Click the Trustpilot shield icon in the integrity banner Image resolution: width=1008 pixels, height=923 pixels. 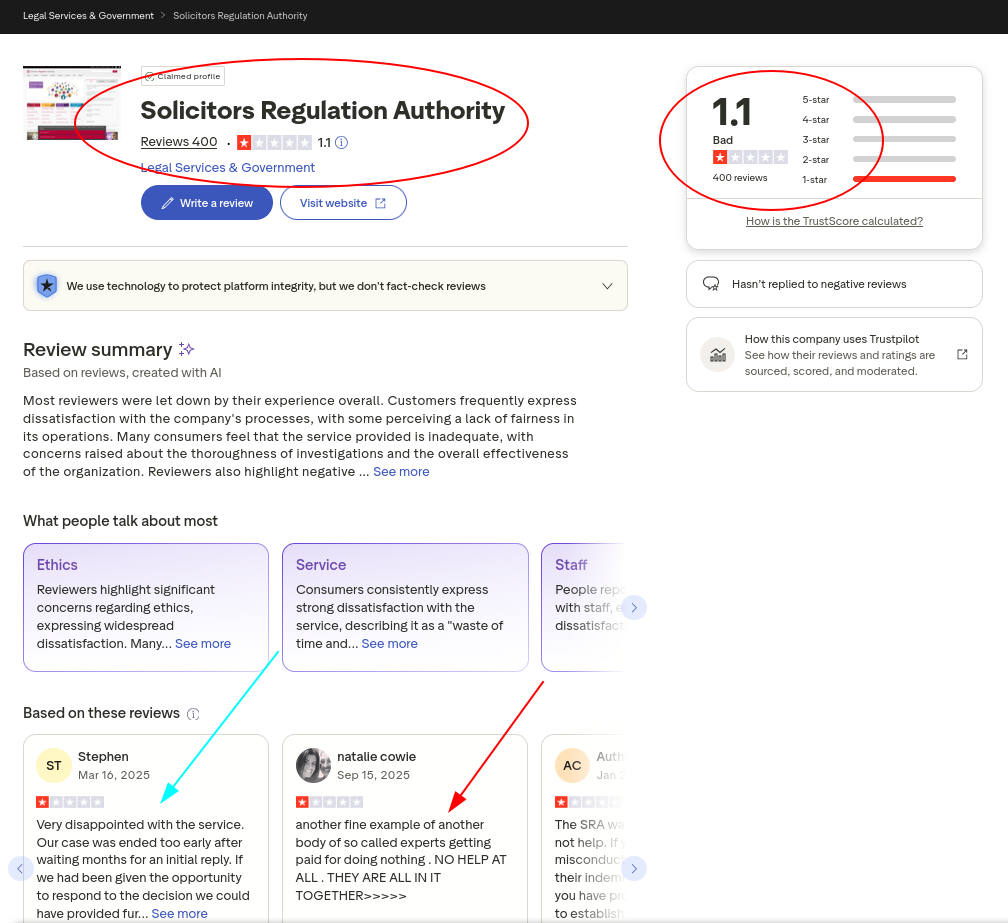pos(46,285)
